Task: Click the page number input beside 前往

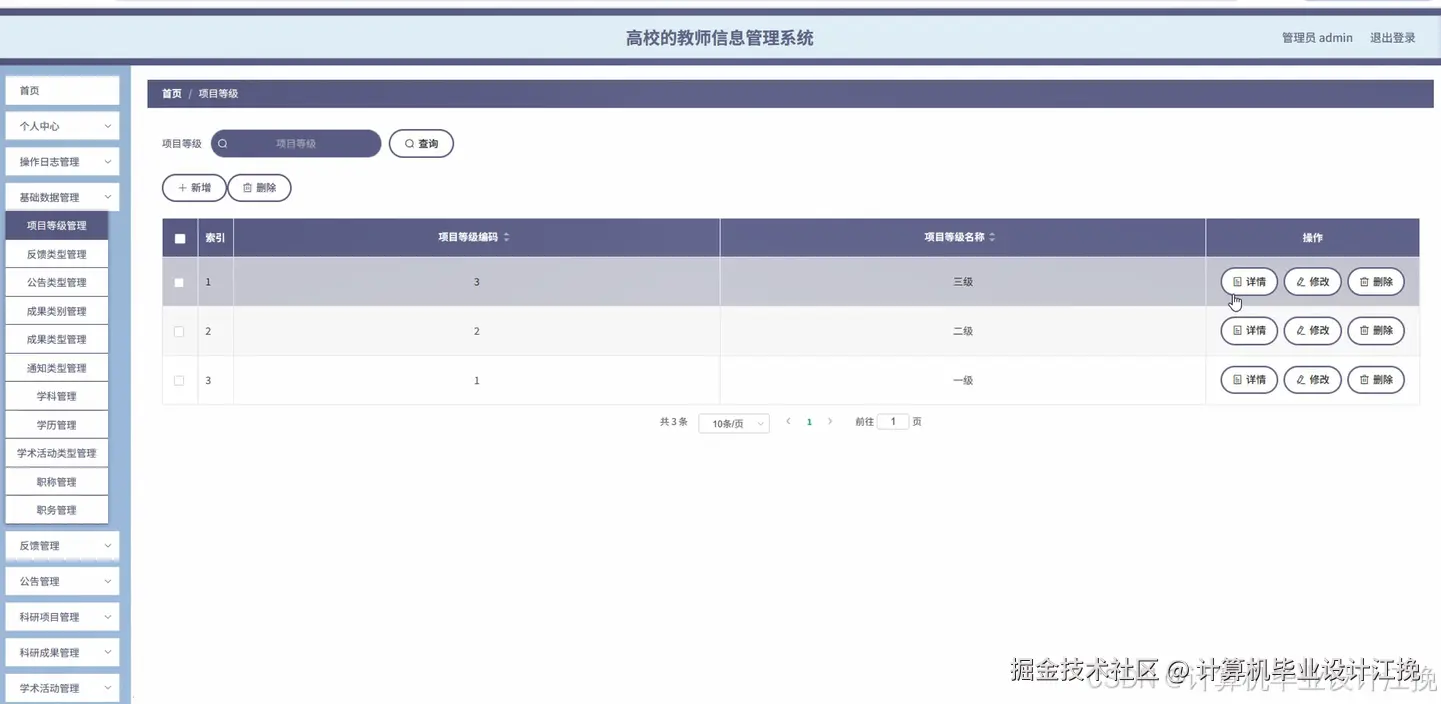Action: pos(893,421)
